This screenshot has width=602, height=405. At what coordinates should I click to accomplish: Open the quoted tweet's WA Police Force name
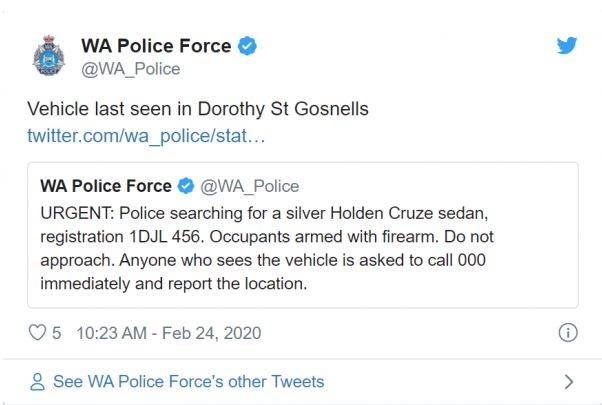click(106, 186)
